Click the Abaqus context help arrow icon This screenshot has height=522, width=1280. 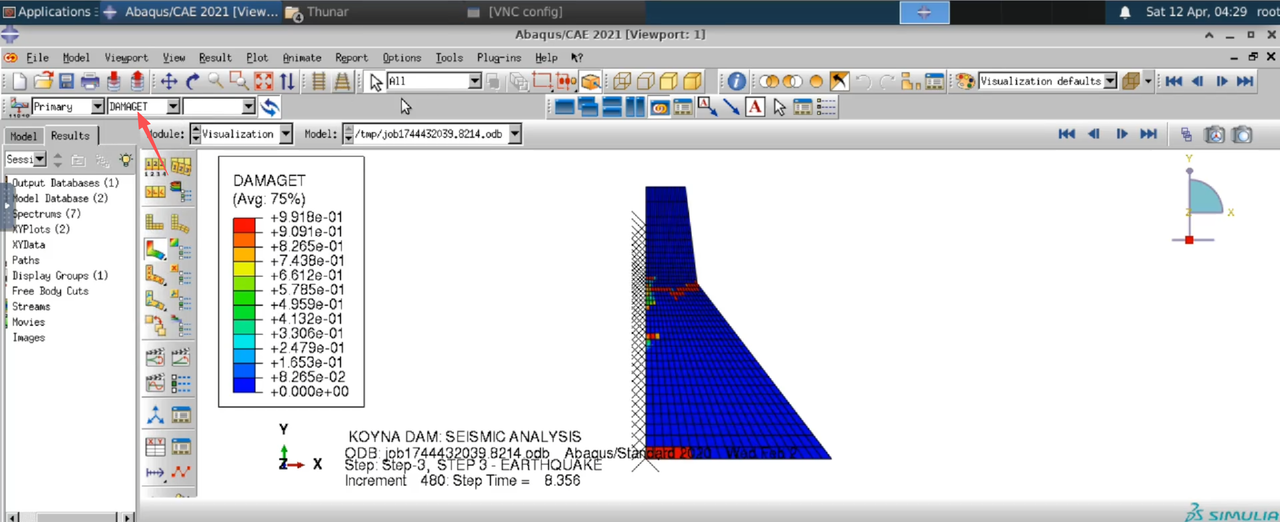577,57
